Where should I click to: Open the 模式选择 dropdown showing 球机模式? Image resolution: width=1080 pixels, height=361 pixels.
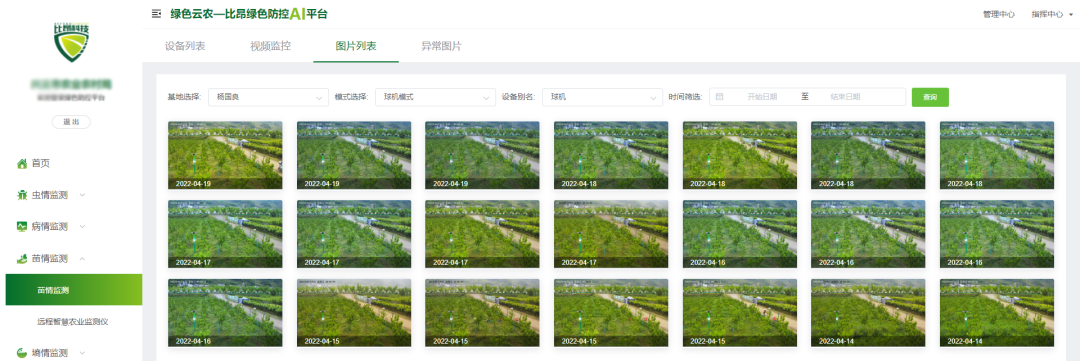[435, 97]
